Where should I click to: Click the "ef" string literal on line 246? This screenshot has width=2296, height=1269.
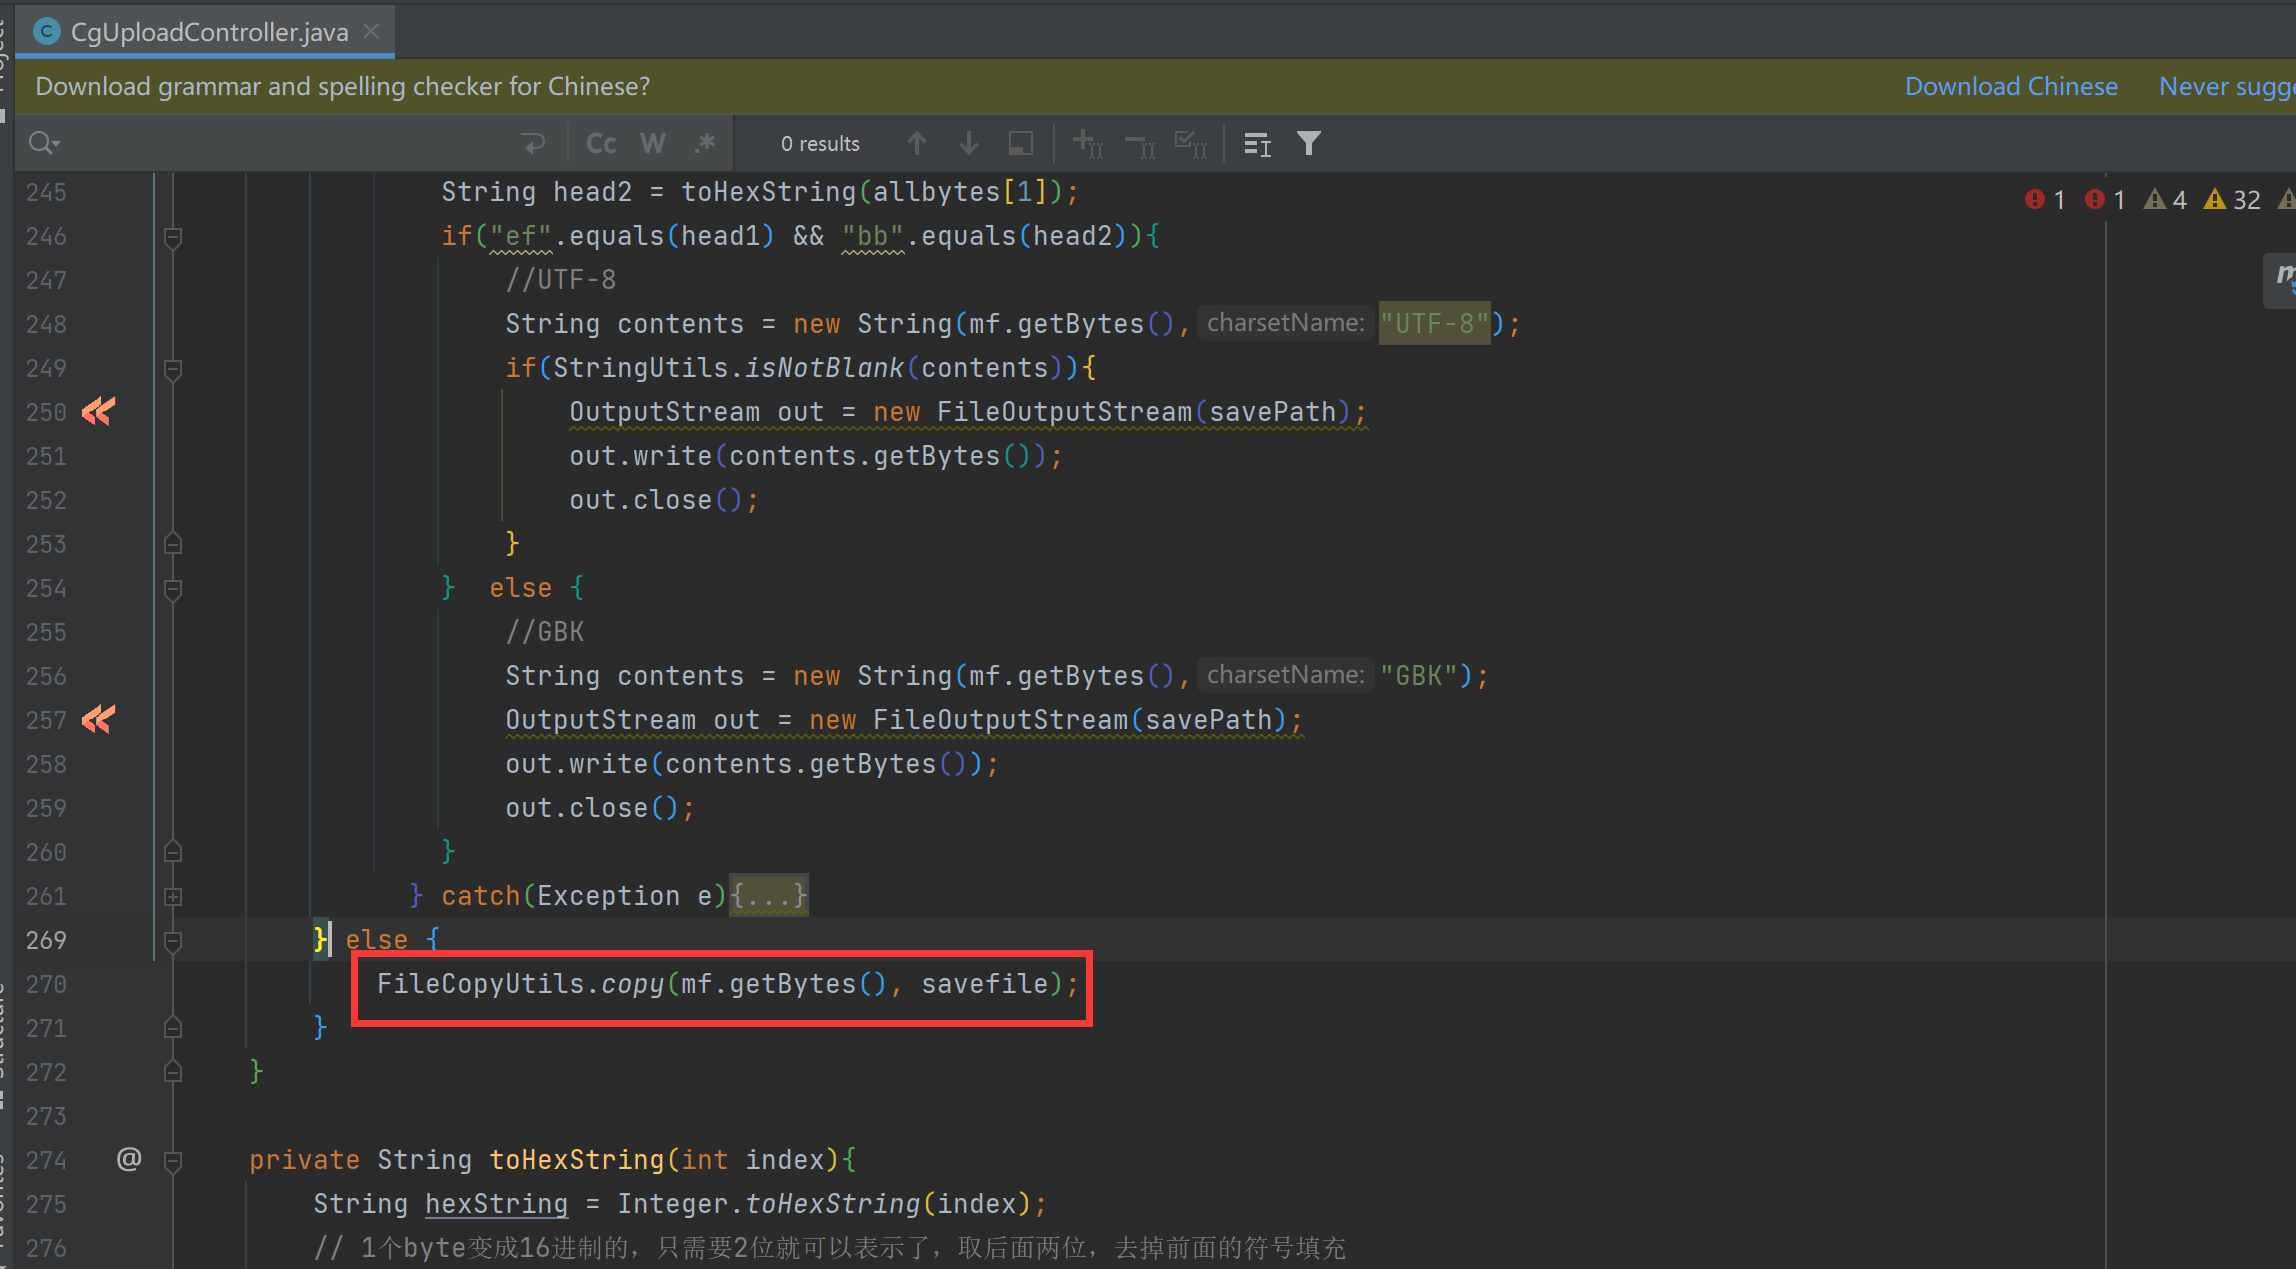click(x=521, y=236)
